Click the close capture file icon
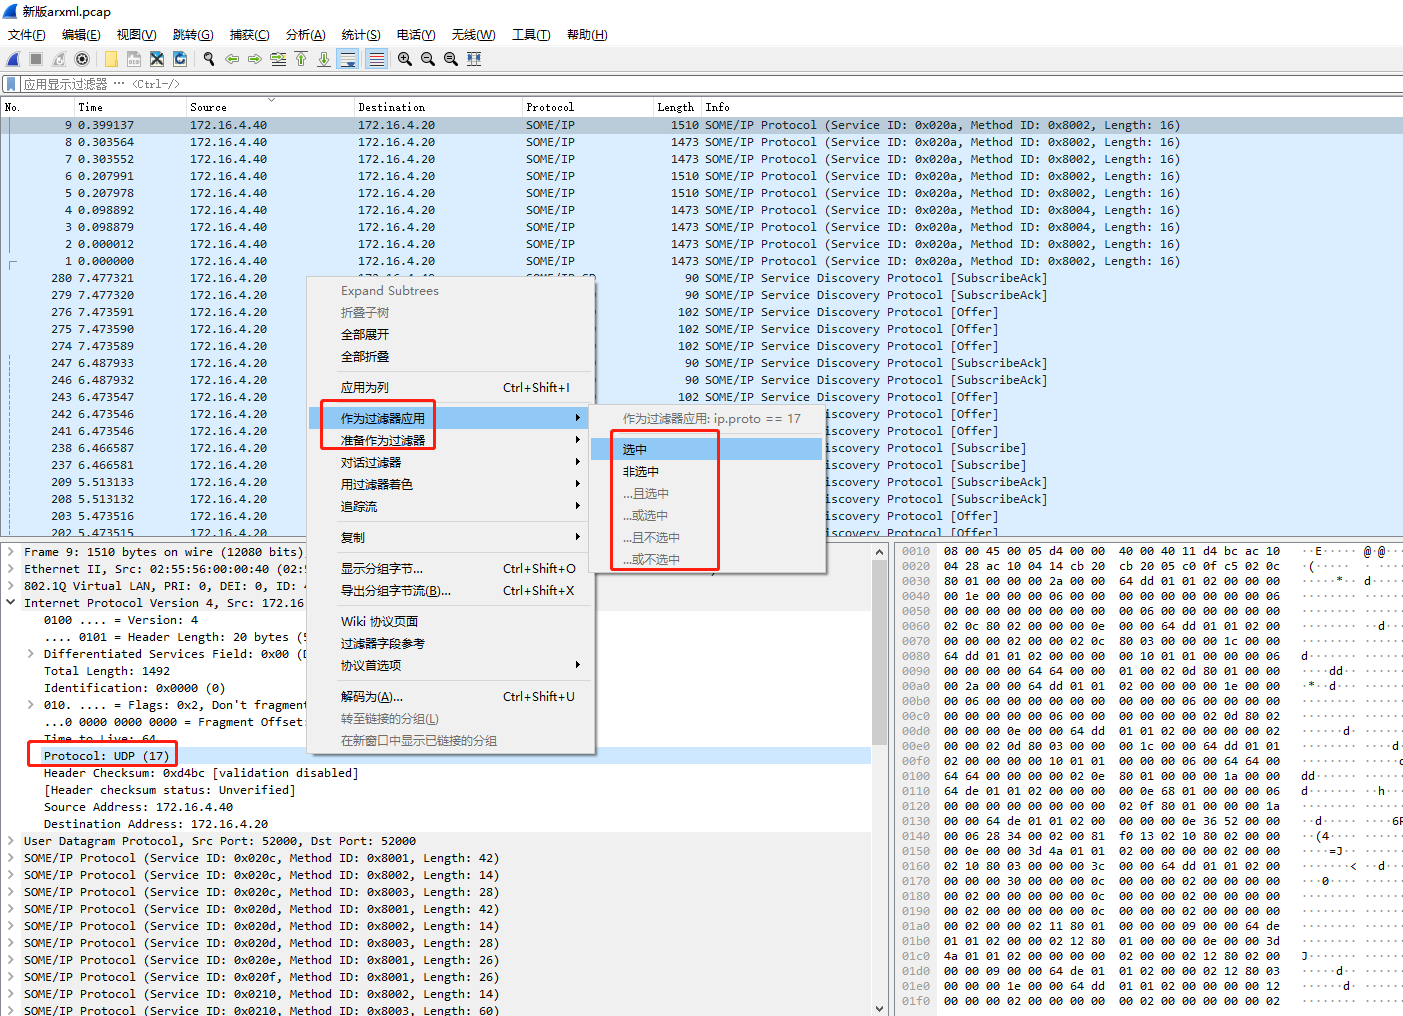This screenshot has width=1403, height=1016. pos(157,59)
